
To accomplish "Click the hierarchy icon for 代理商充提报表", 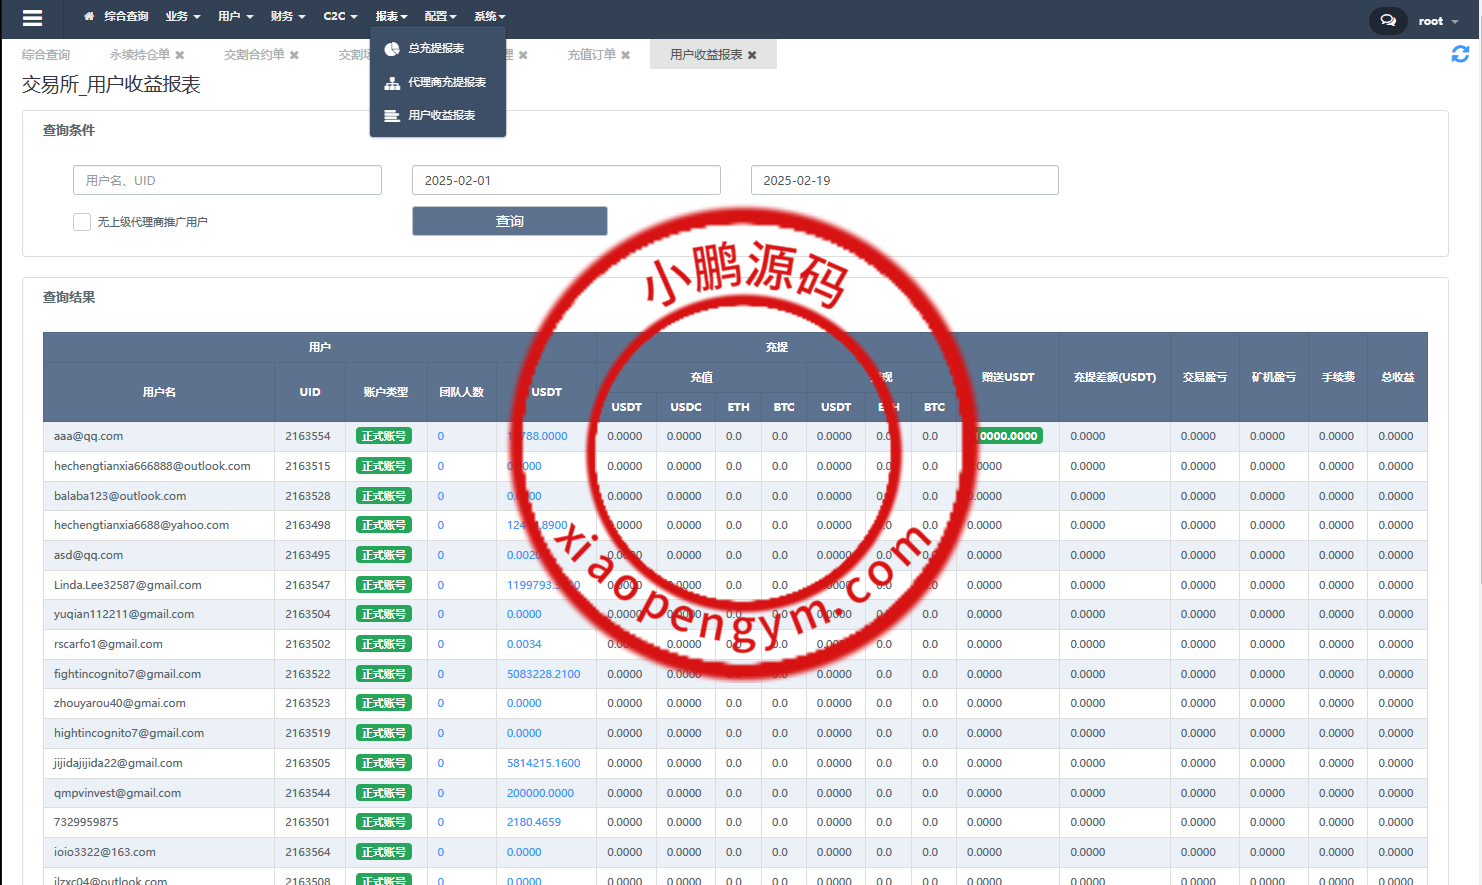I will point(392,83).
